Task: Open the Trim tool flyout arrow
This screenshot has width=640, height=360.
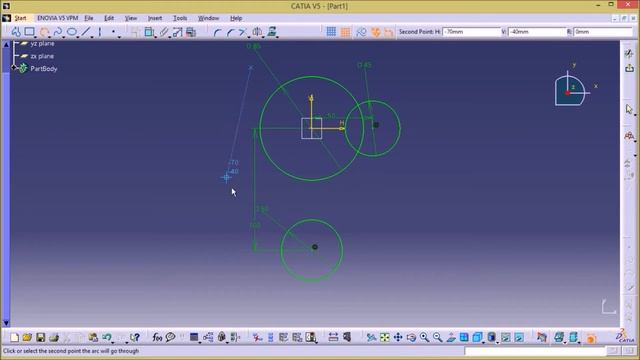Action: click(x=249, y=37)
